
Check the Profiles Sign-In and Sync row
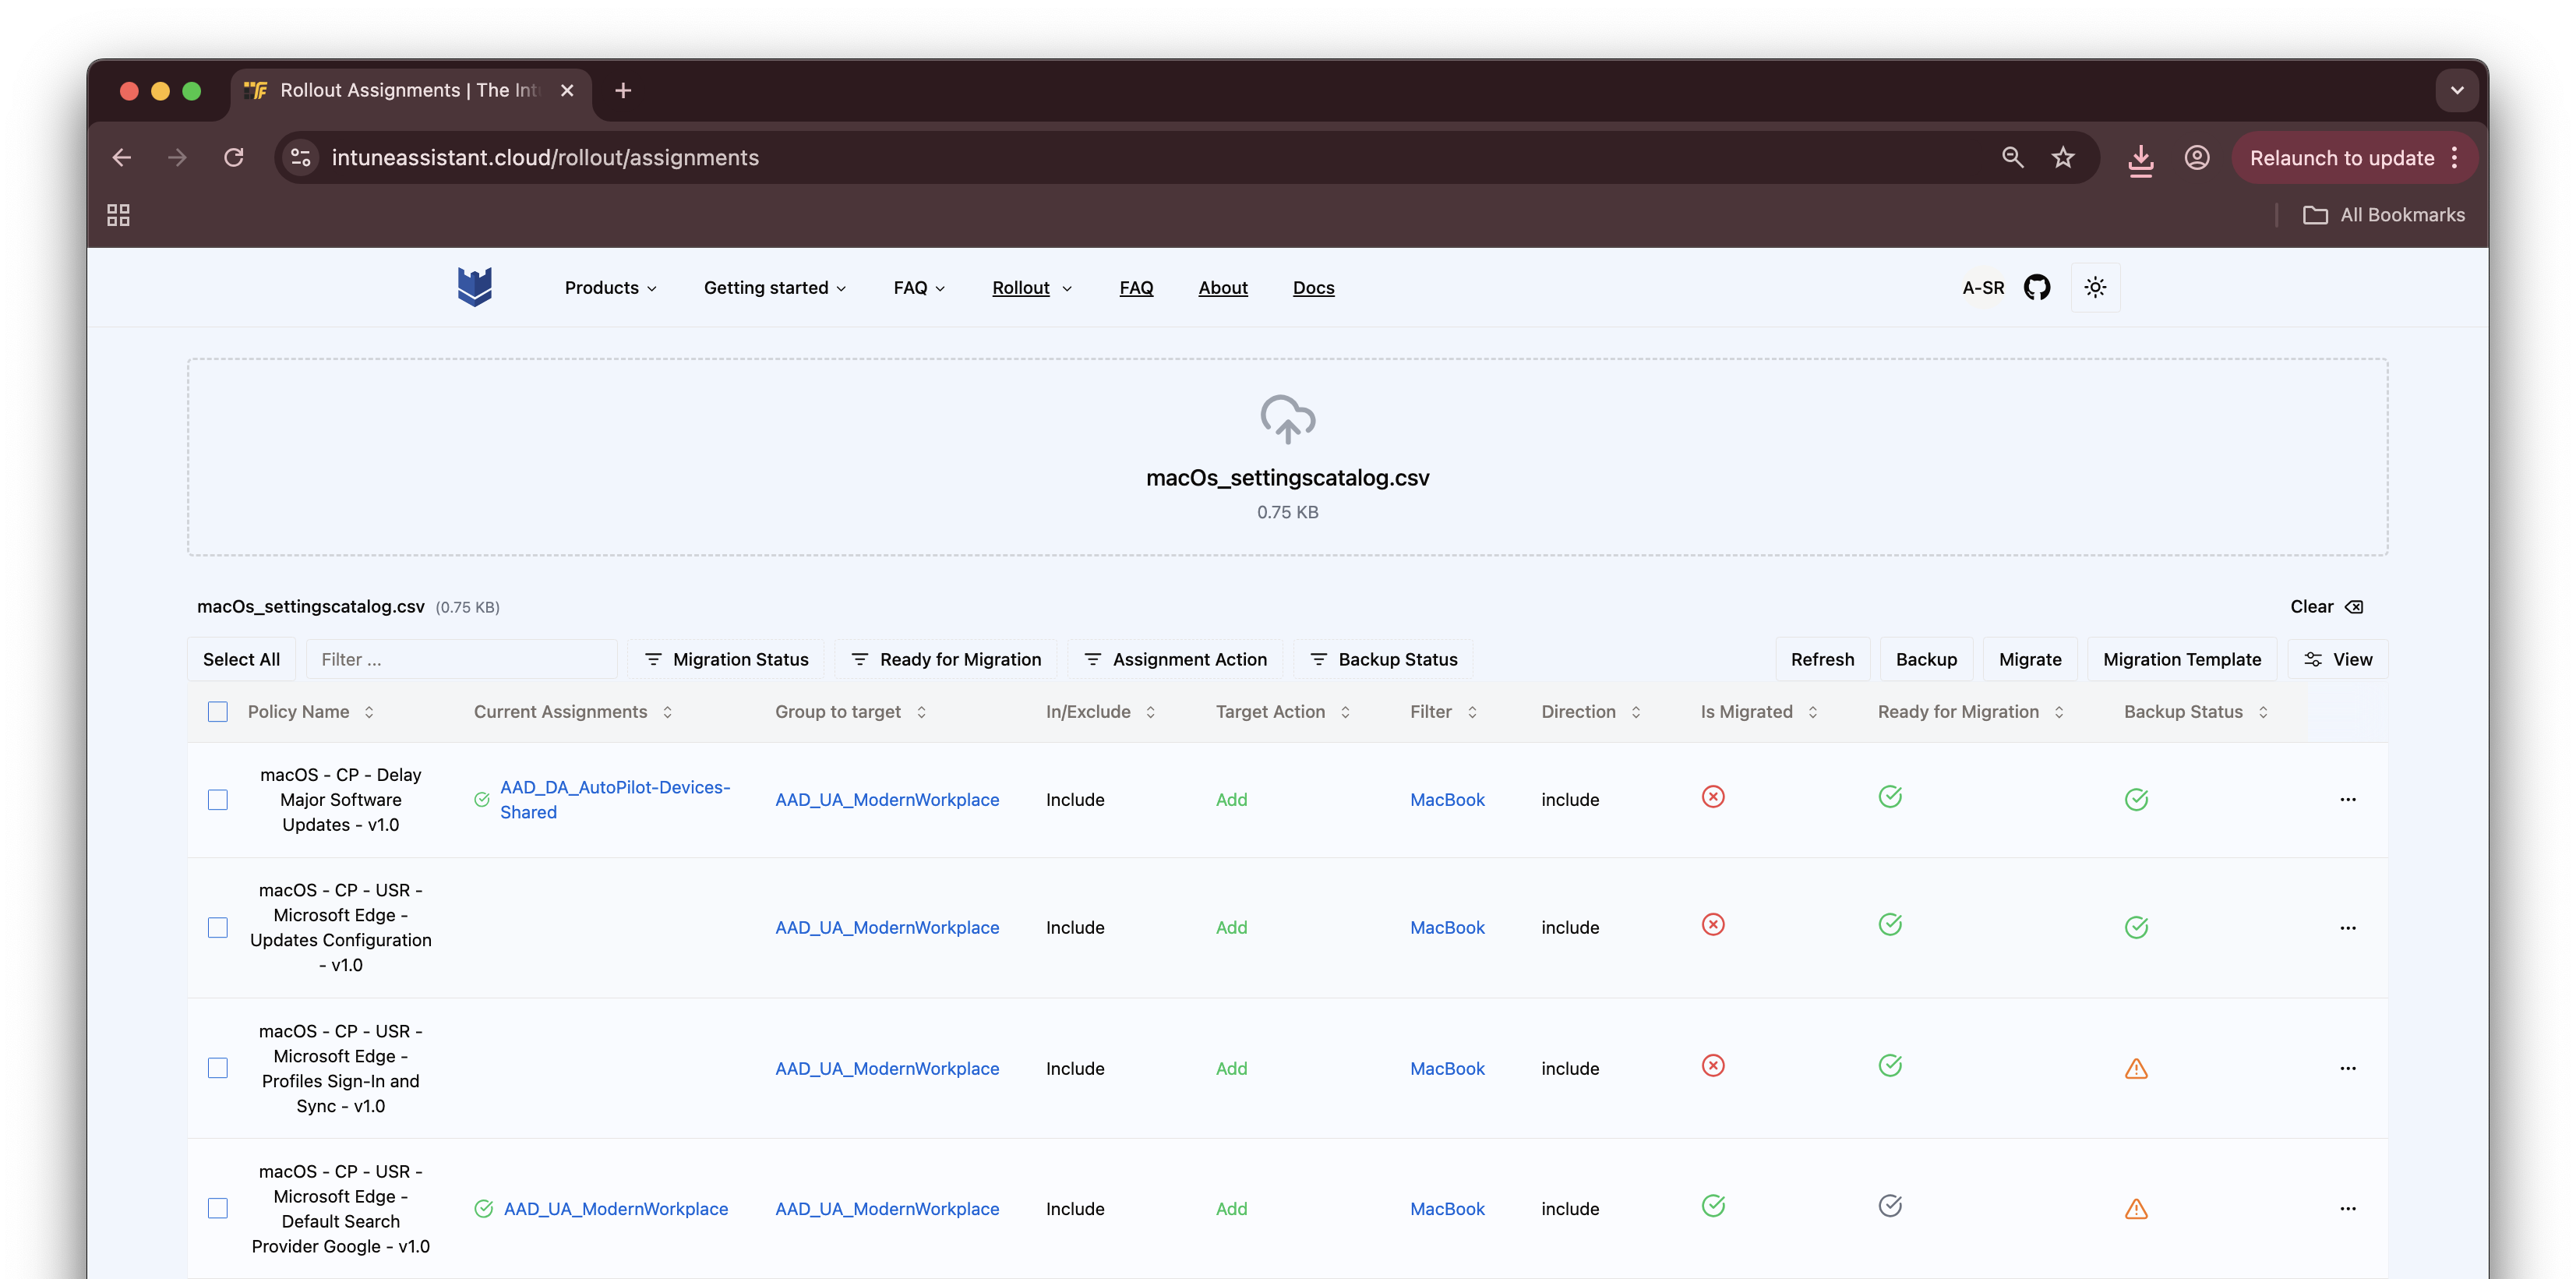coord(218,1069)
